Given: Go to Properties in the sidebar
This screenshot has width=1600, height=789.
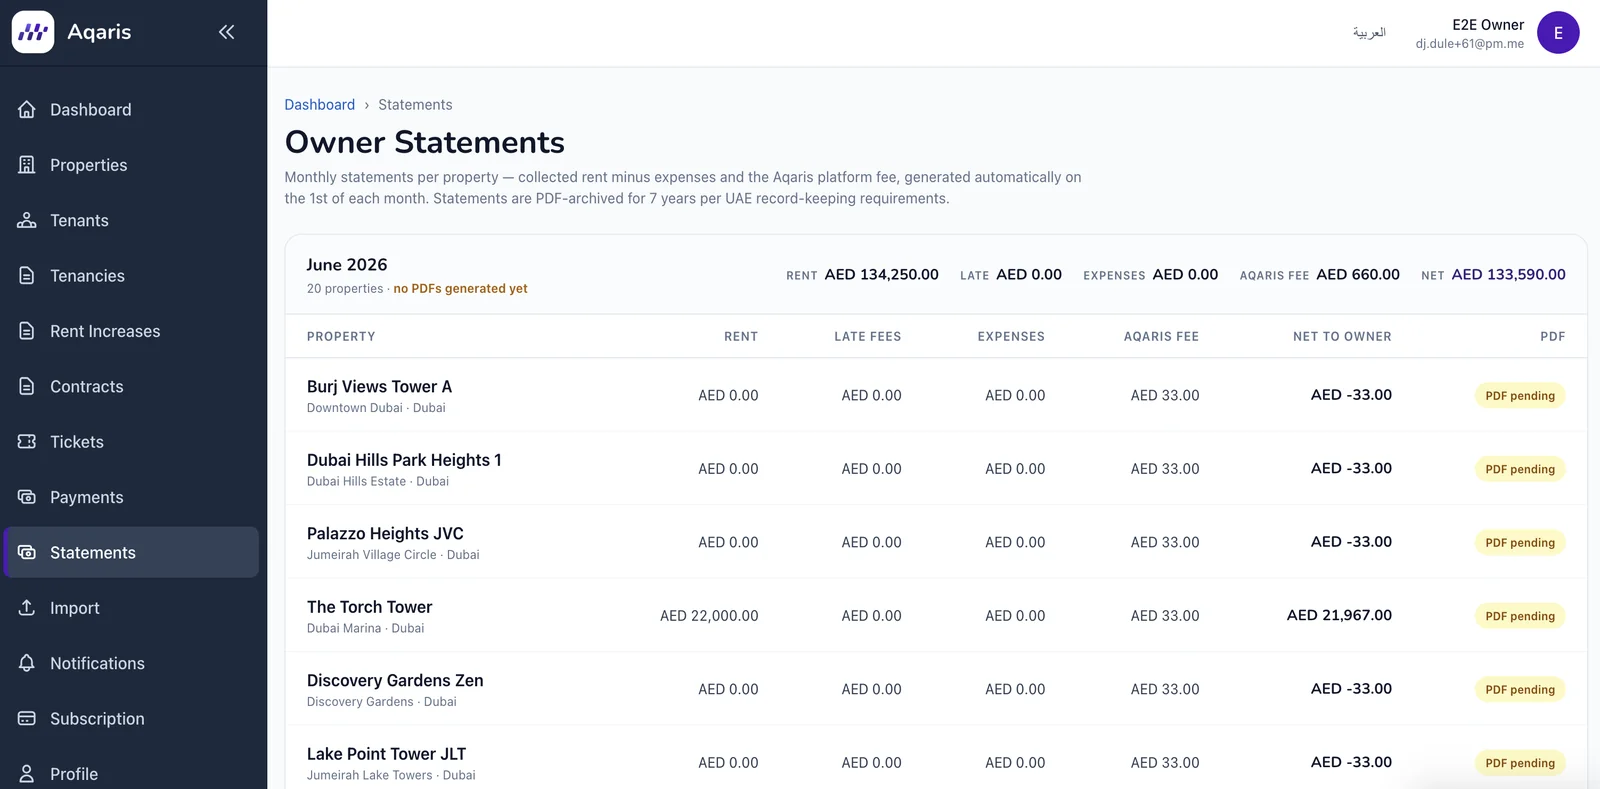Looking at the screenshot, I should tap(131, 165).
